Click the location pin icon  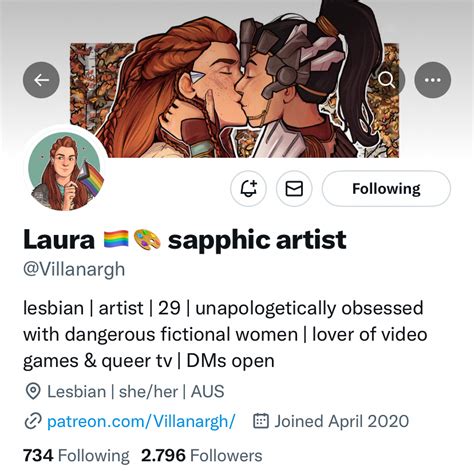point(33,392)
